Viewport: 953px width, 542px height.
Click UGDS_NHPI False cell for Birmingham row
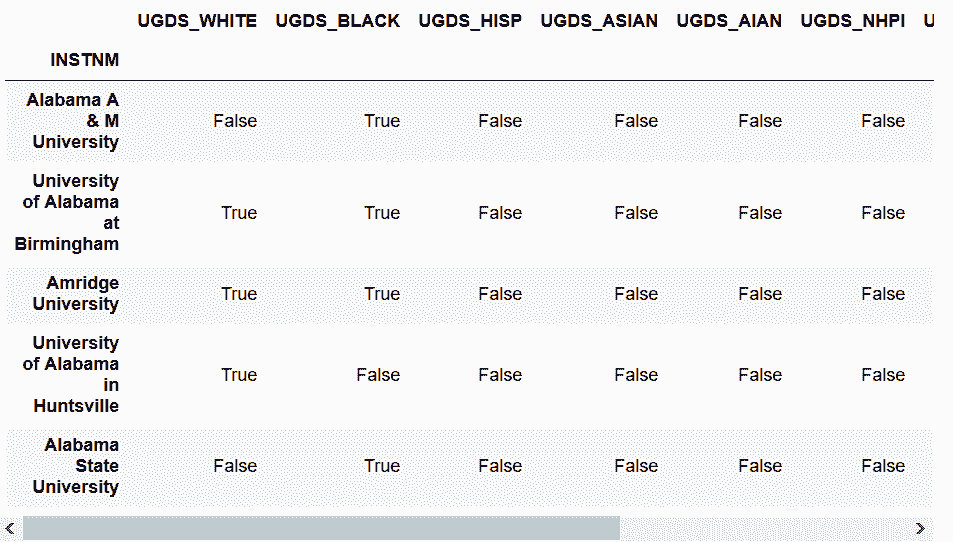click(883, 213)
